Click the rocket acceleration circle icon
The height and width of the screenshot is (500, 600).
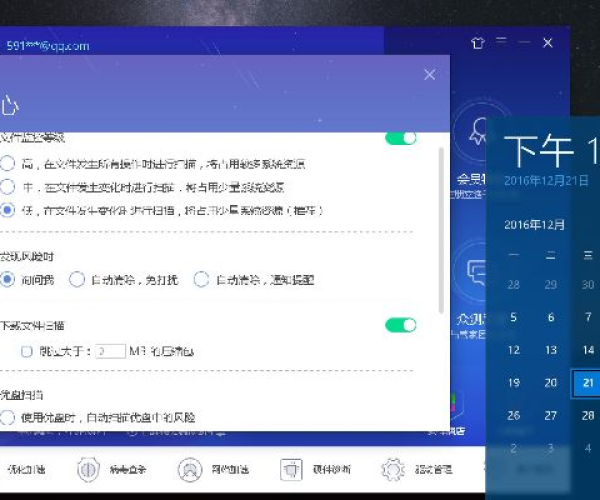tap(190, 469)
